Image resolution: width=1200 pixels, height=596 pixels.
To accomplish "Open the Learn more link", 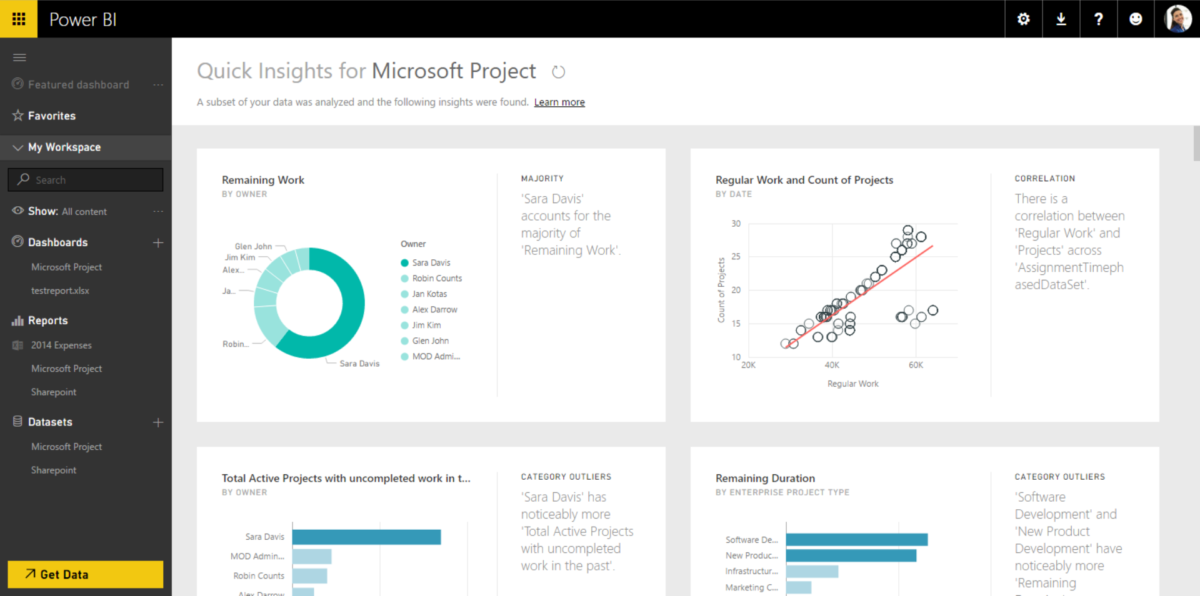I will coord(559,101).
